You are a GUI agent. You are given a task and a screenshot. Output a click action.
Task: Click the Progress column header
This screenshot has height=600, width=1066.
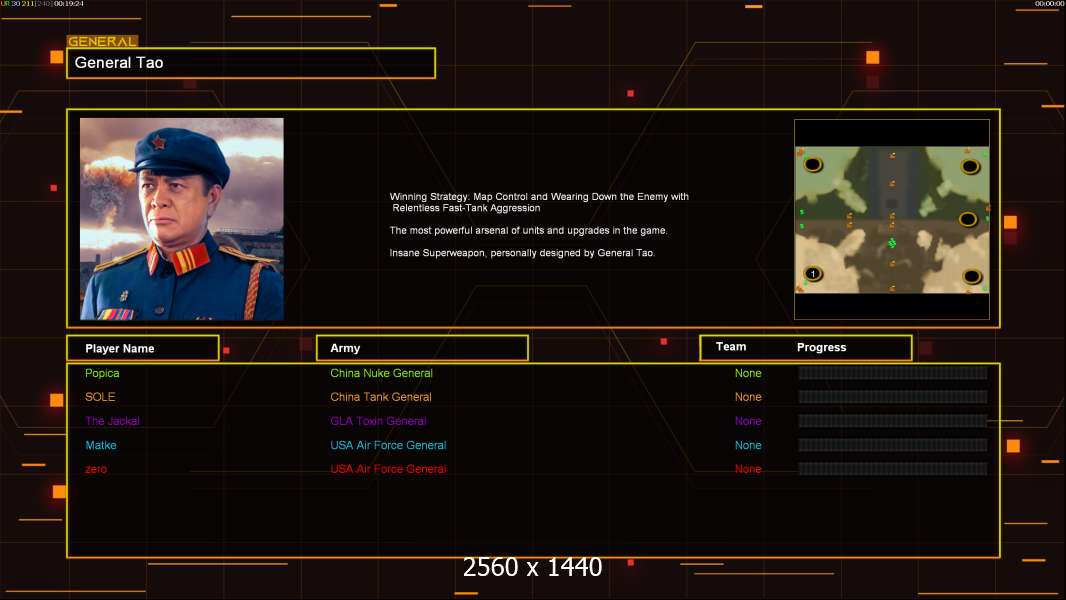coord(821,347)
